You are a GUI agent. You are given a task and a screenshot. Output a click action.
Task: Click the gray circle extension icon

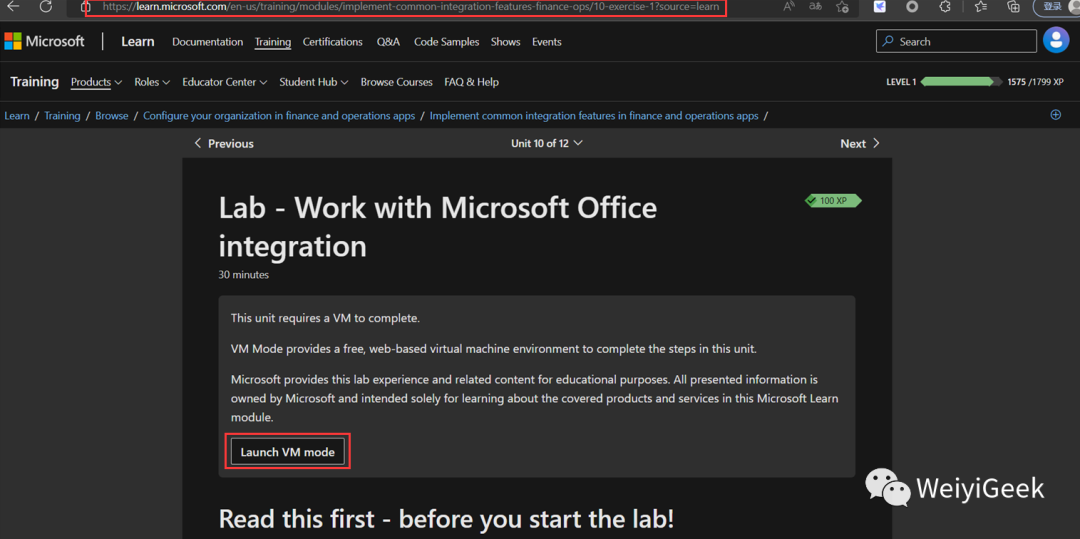click(x=912, y=7)
